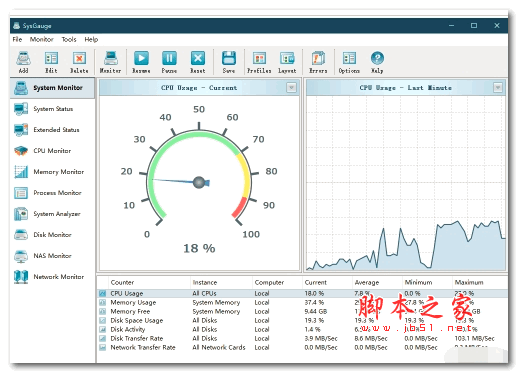Sort by the Minimum column header
Screen dimensions: 519x374
pos(427,282)
